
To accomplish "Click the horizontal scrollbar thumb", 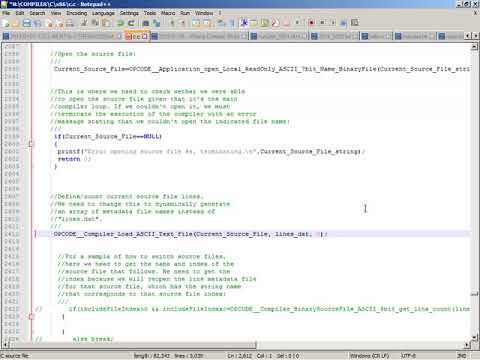I will coord(132,345).
